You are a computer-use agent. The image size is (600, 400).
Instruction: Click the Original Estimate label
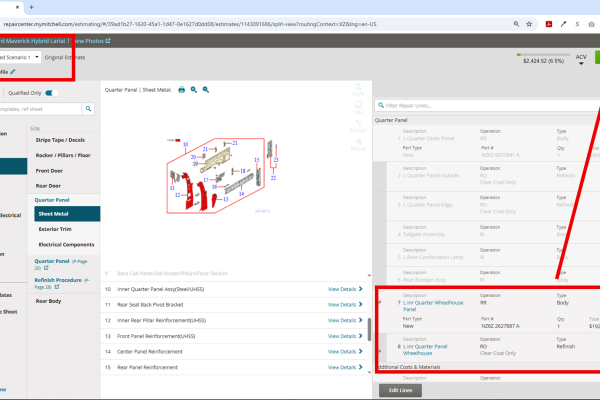coord(65,57)
